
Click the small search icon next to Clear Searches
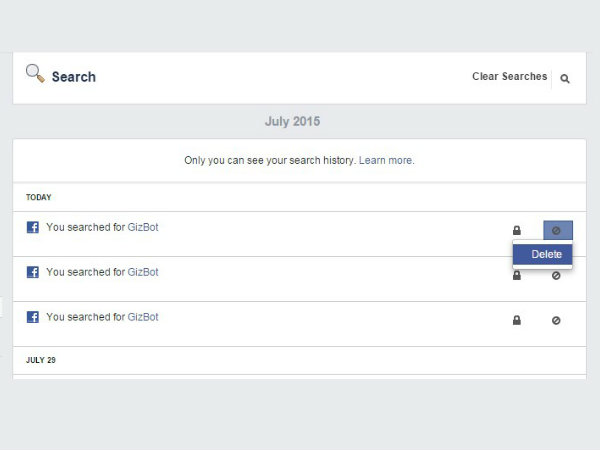[565, 78]
